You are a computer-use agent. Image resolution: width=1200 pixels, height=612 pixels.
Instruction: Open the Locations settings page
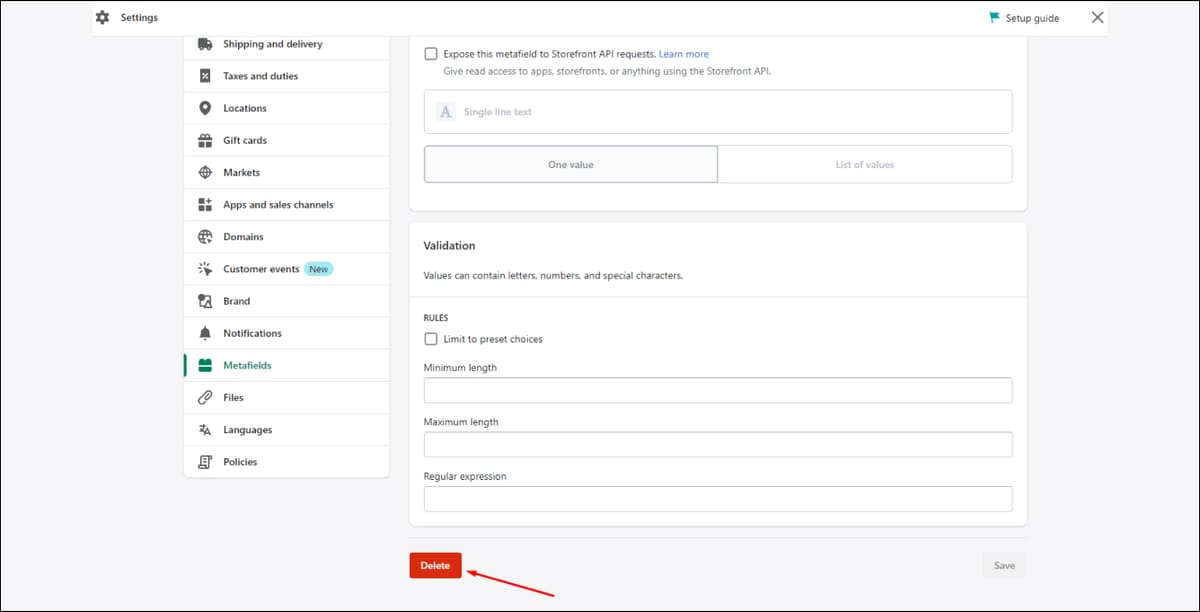[286, 108]
